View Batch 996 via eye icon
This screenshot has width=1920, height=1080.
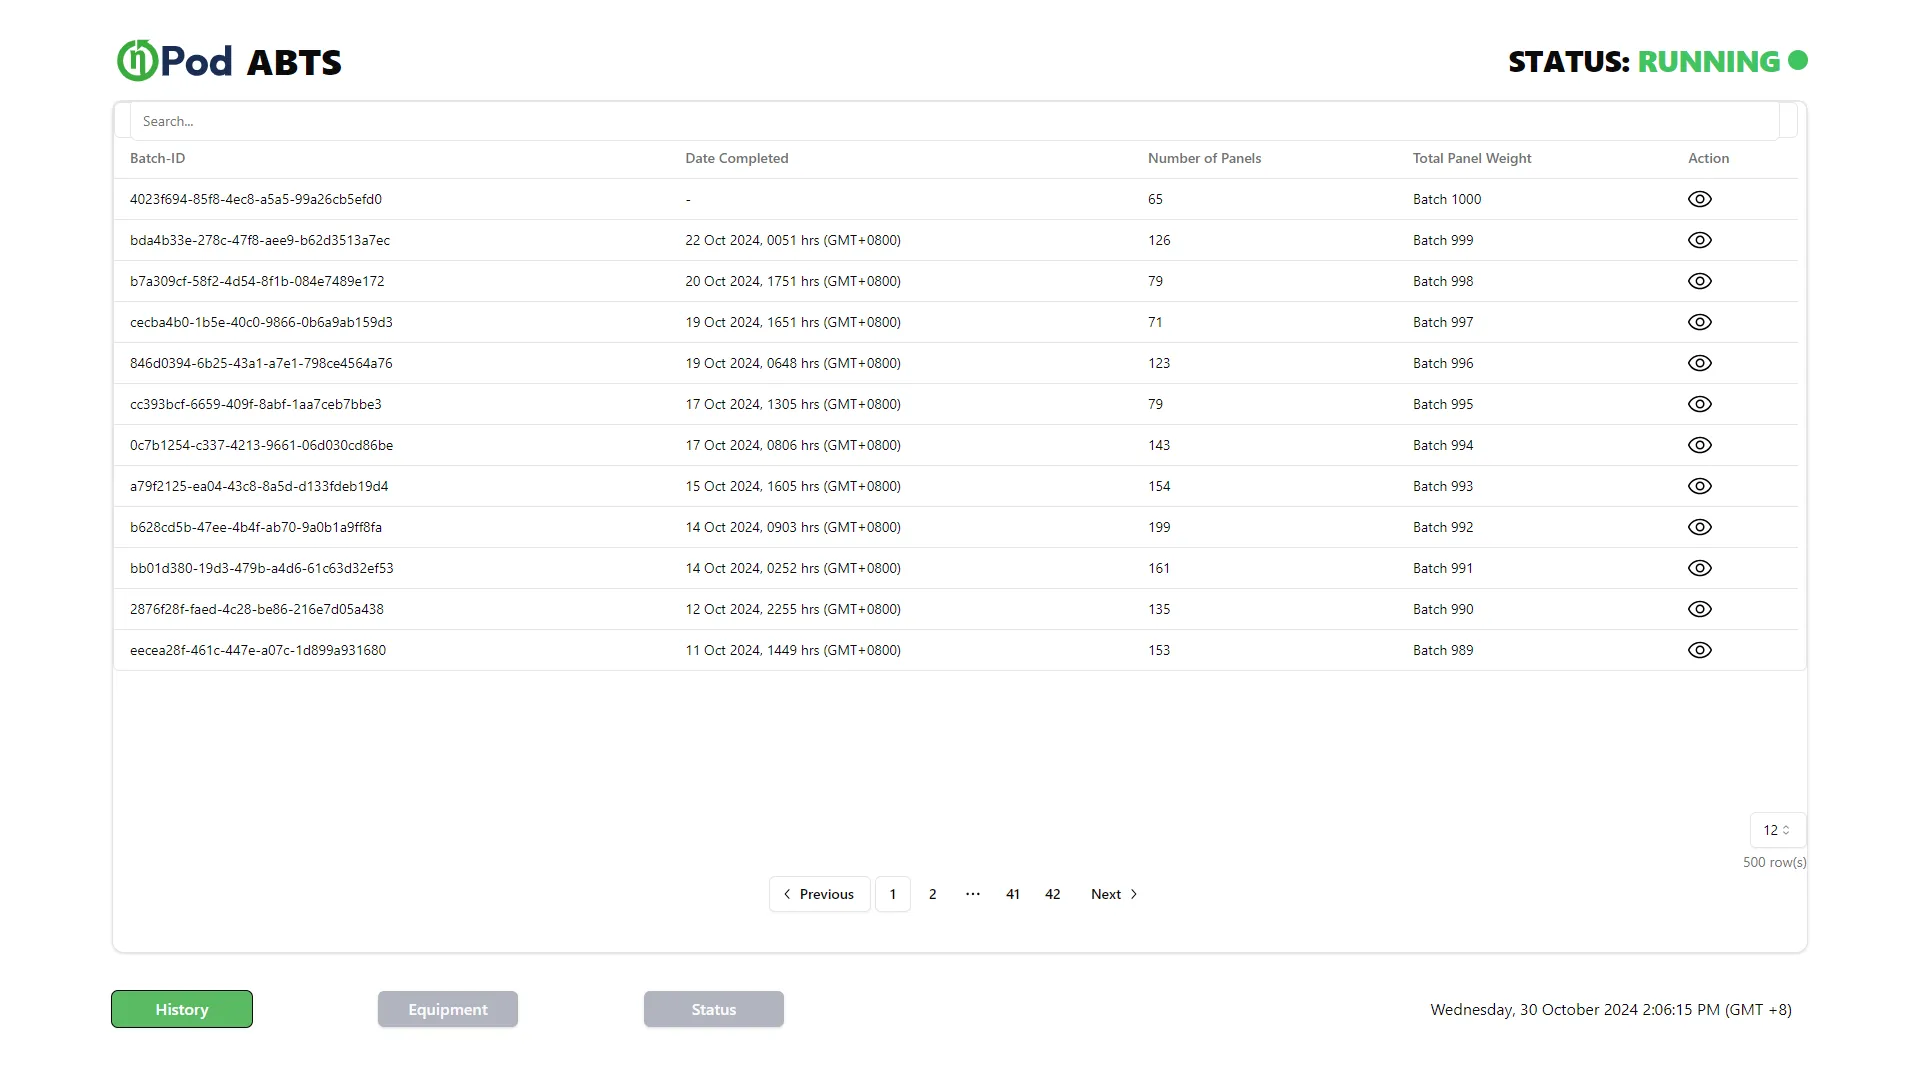[1700, 363]
